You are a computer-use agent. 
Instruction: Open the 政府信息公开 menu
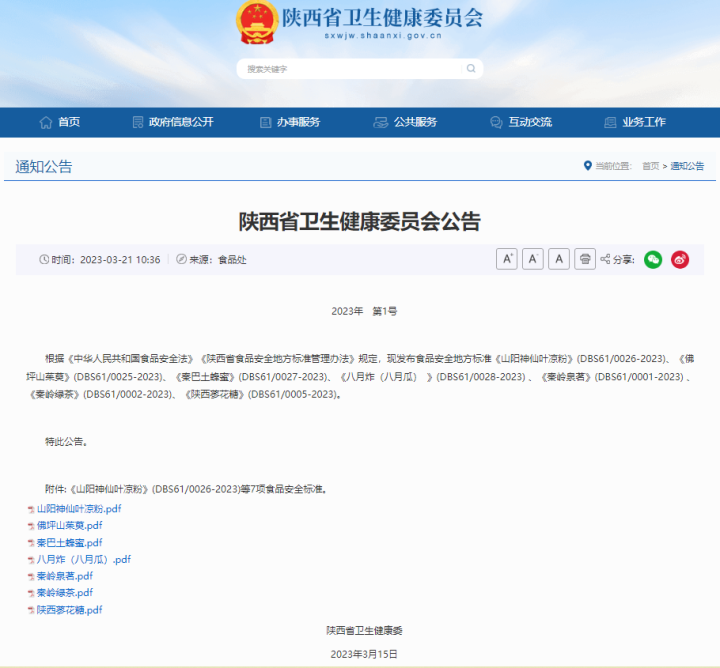tap(173, 122)
